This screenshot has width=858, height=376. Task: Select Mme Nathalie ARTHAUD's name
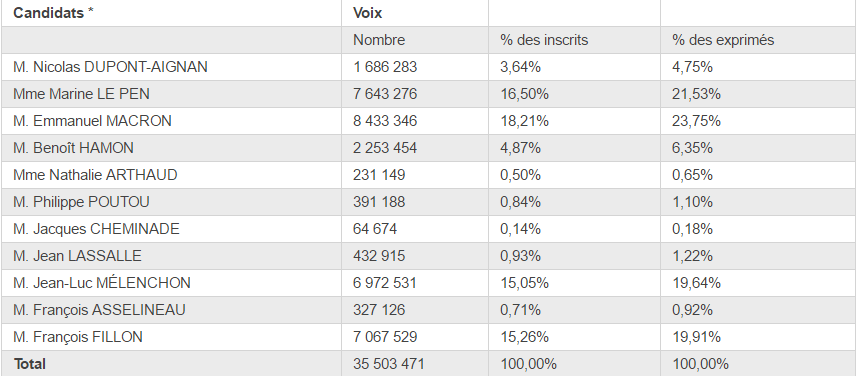tap(95, 175)
